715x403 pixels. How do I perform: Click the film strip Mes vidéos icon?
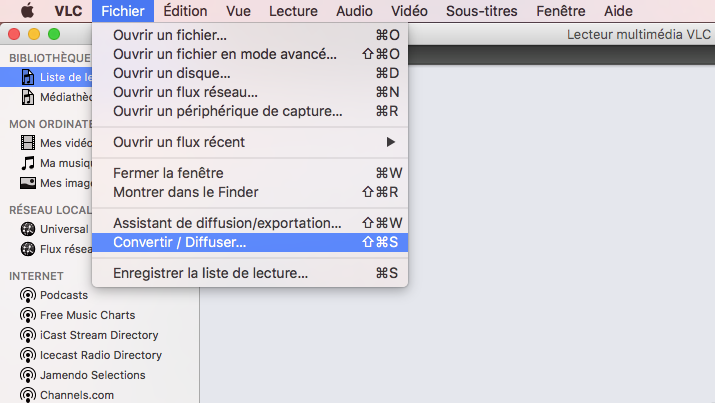[28, 143]
